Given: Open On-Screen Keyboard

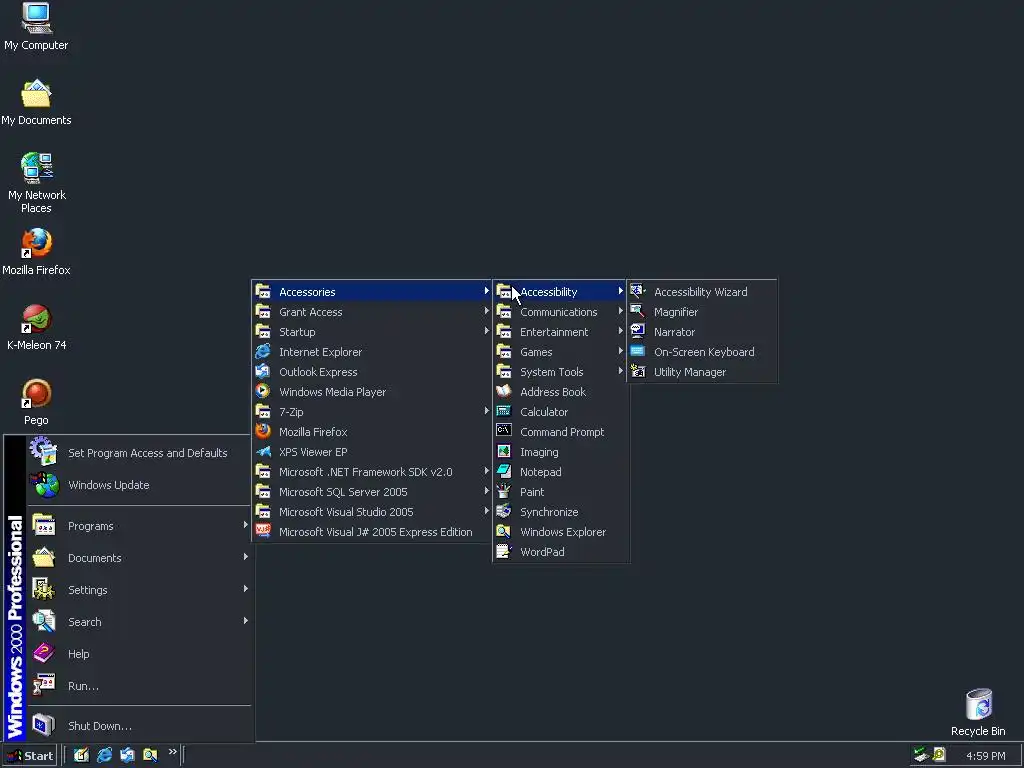Looking at the screenshot, I should [x=702, y=352].
